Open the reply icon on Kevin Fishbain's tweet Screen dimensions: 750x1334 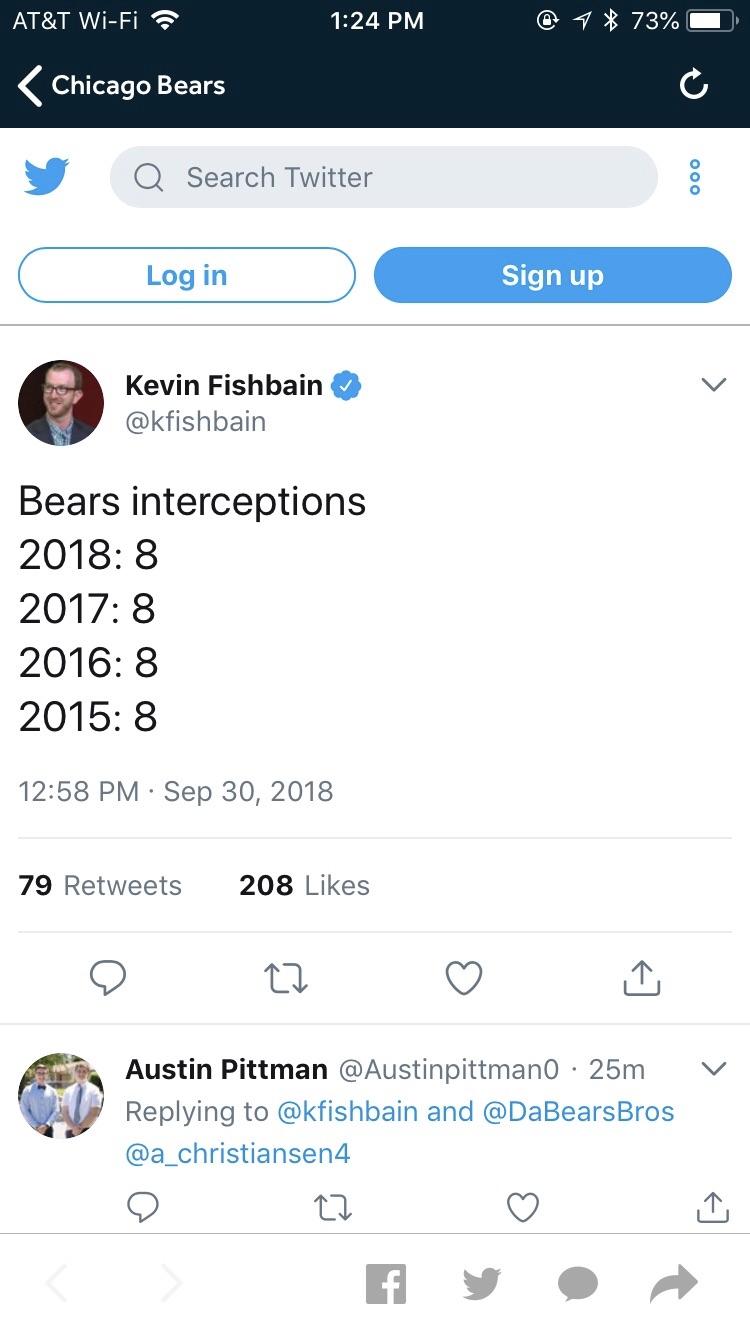pyautogui.click(x=108, y=978)
